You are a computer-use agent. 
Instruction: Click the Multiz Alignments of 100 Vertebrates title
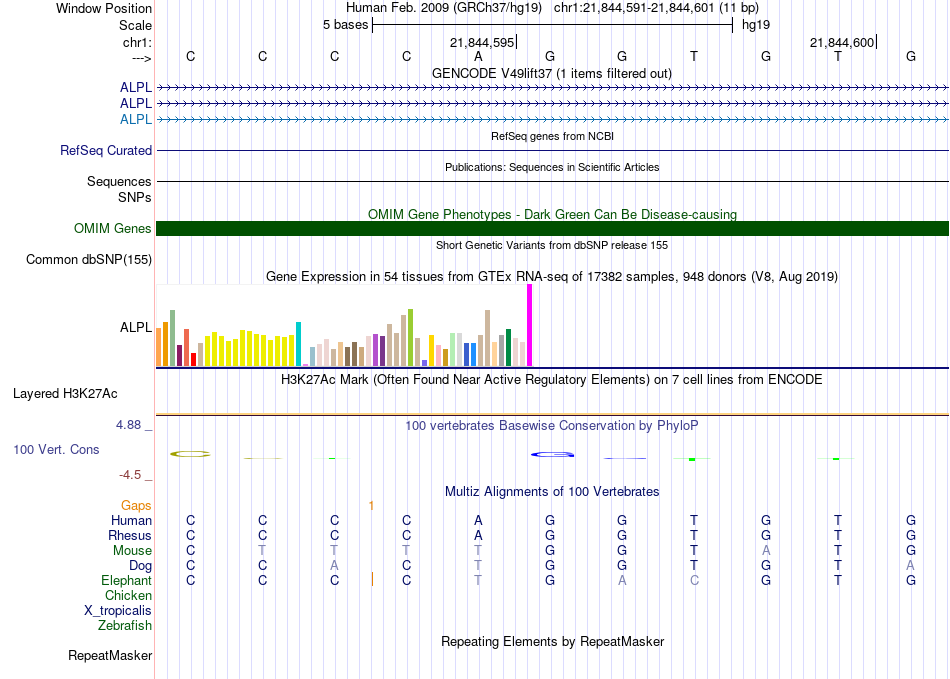tap(552, 492)
